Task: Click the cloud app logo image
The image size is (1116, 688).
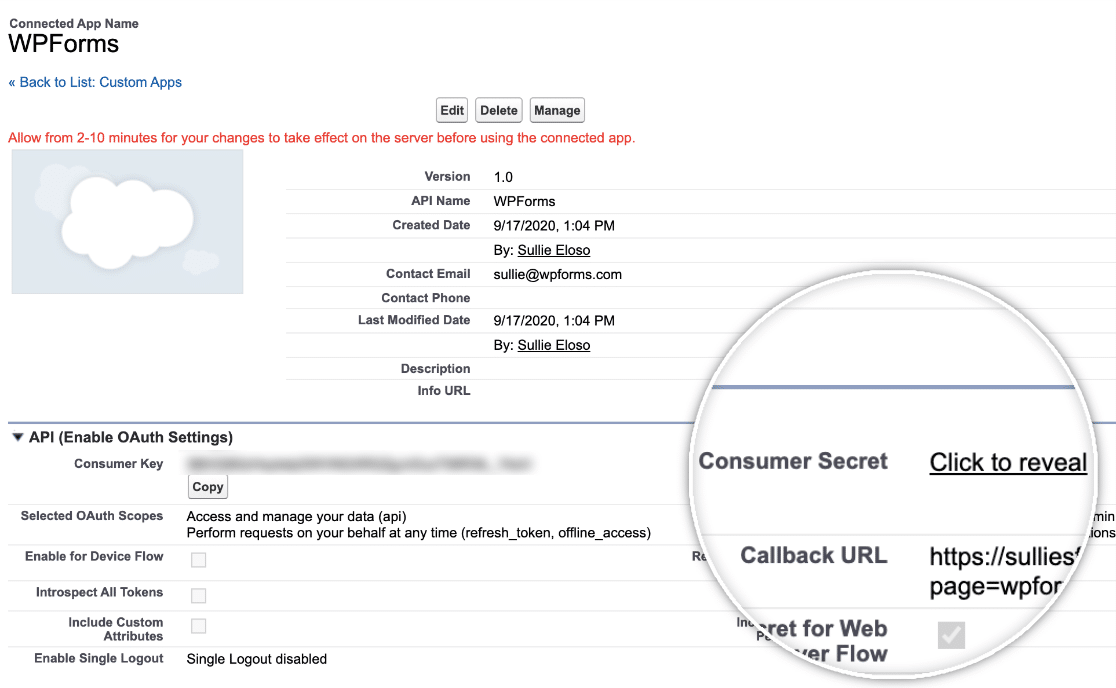Action: pos(127,222)
